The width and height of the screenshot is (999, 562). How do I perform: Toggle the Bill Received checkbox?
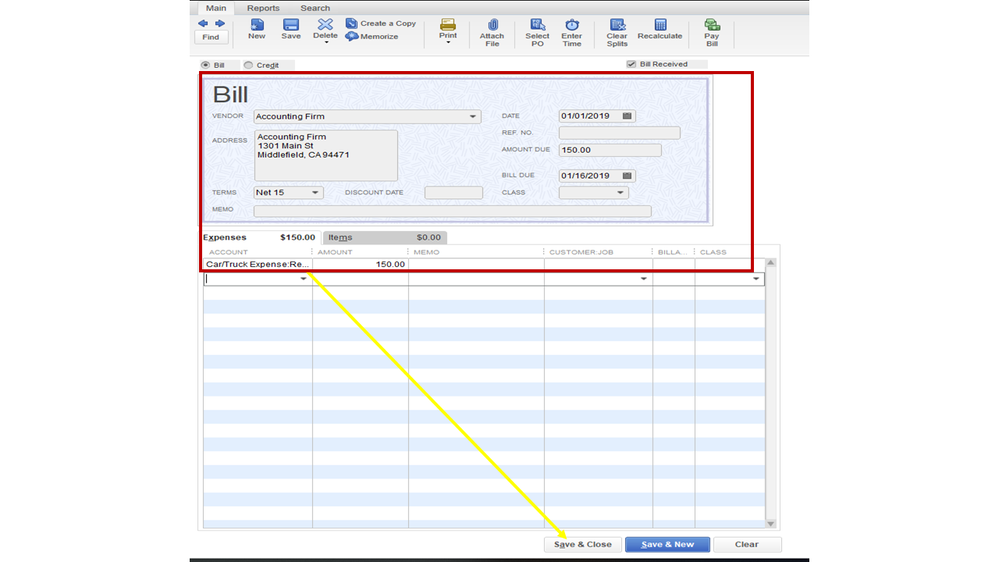tap(631, 64)
